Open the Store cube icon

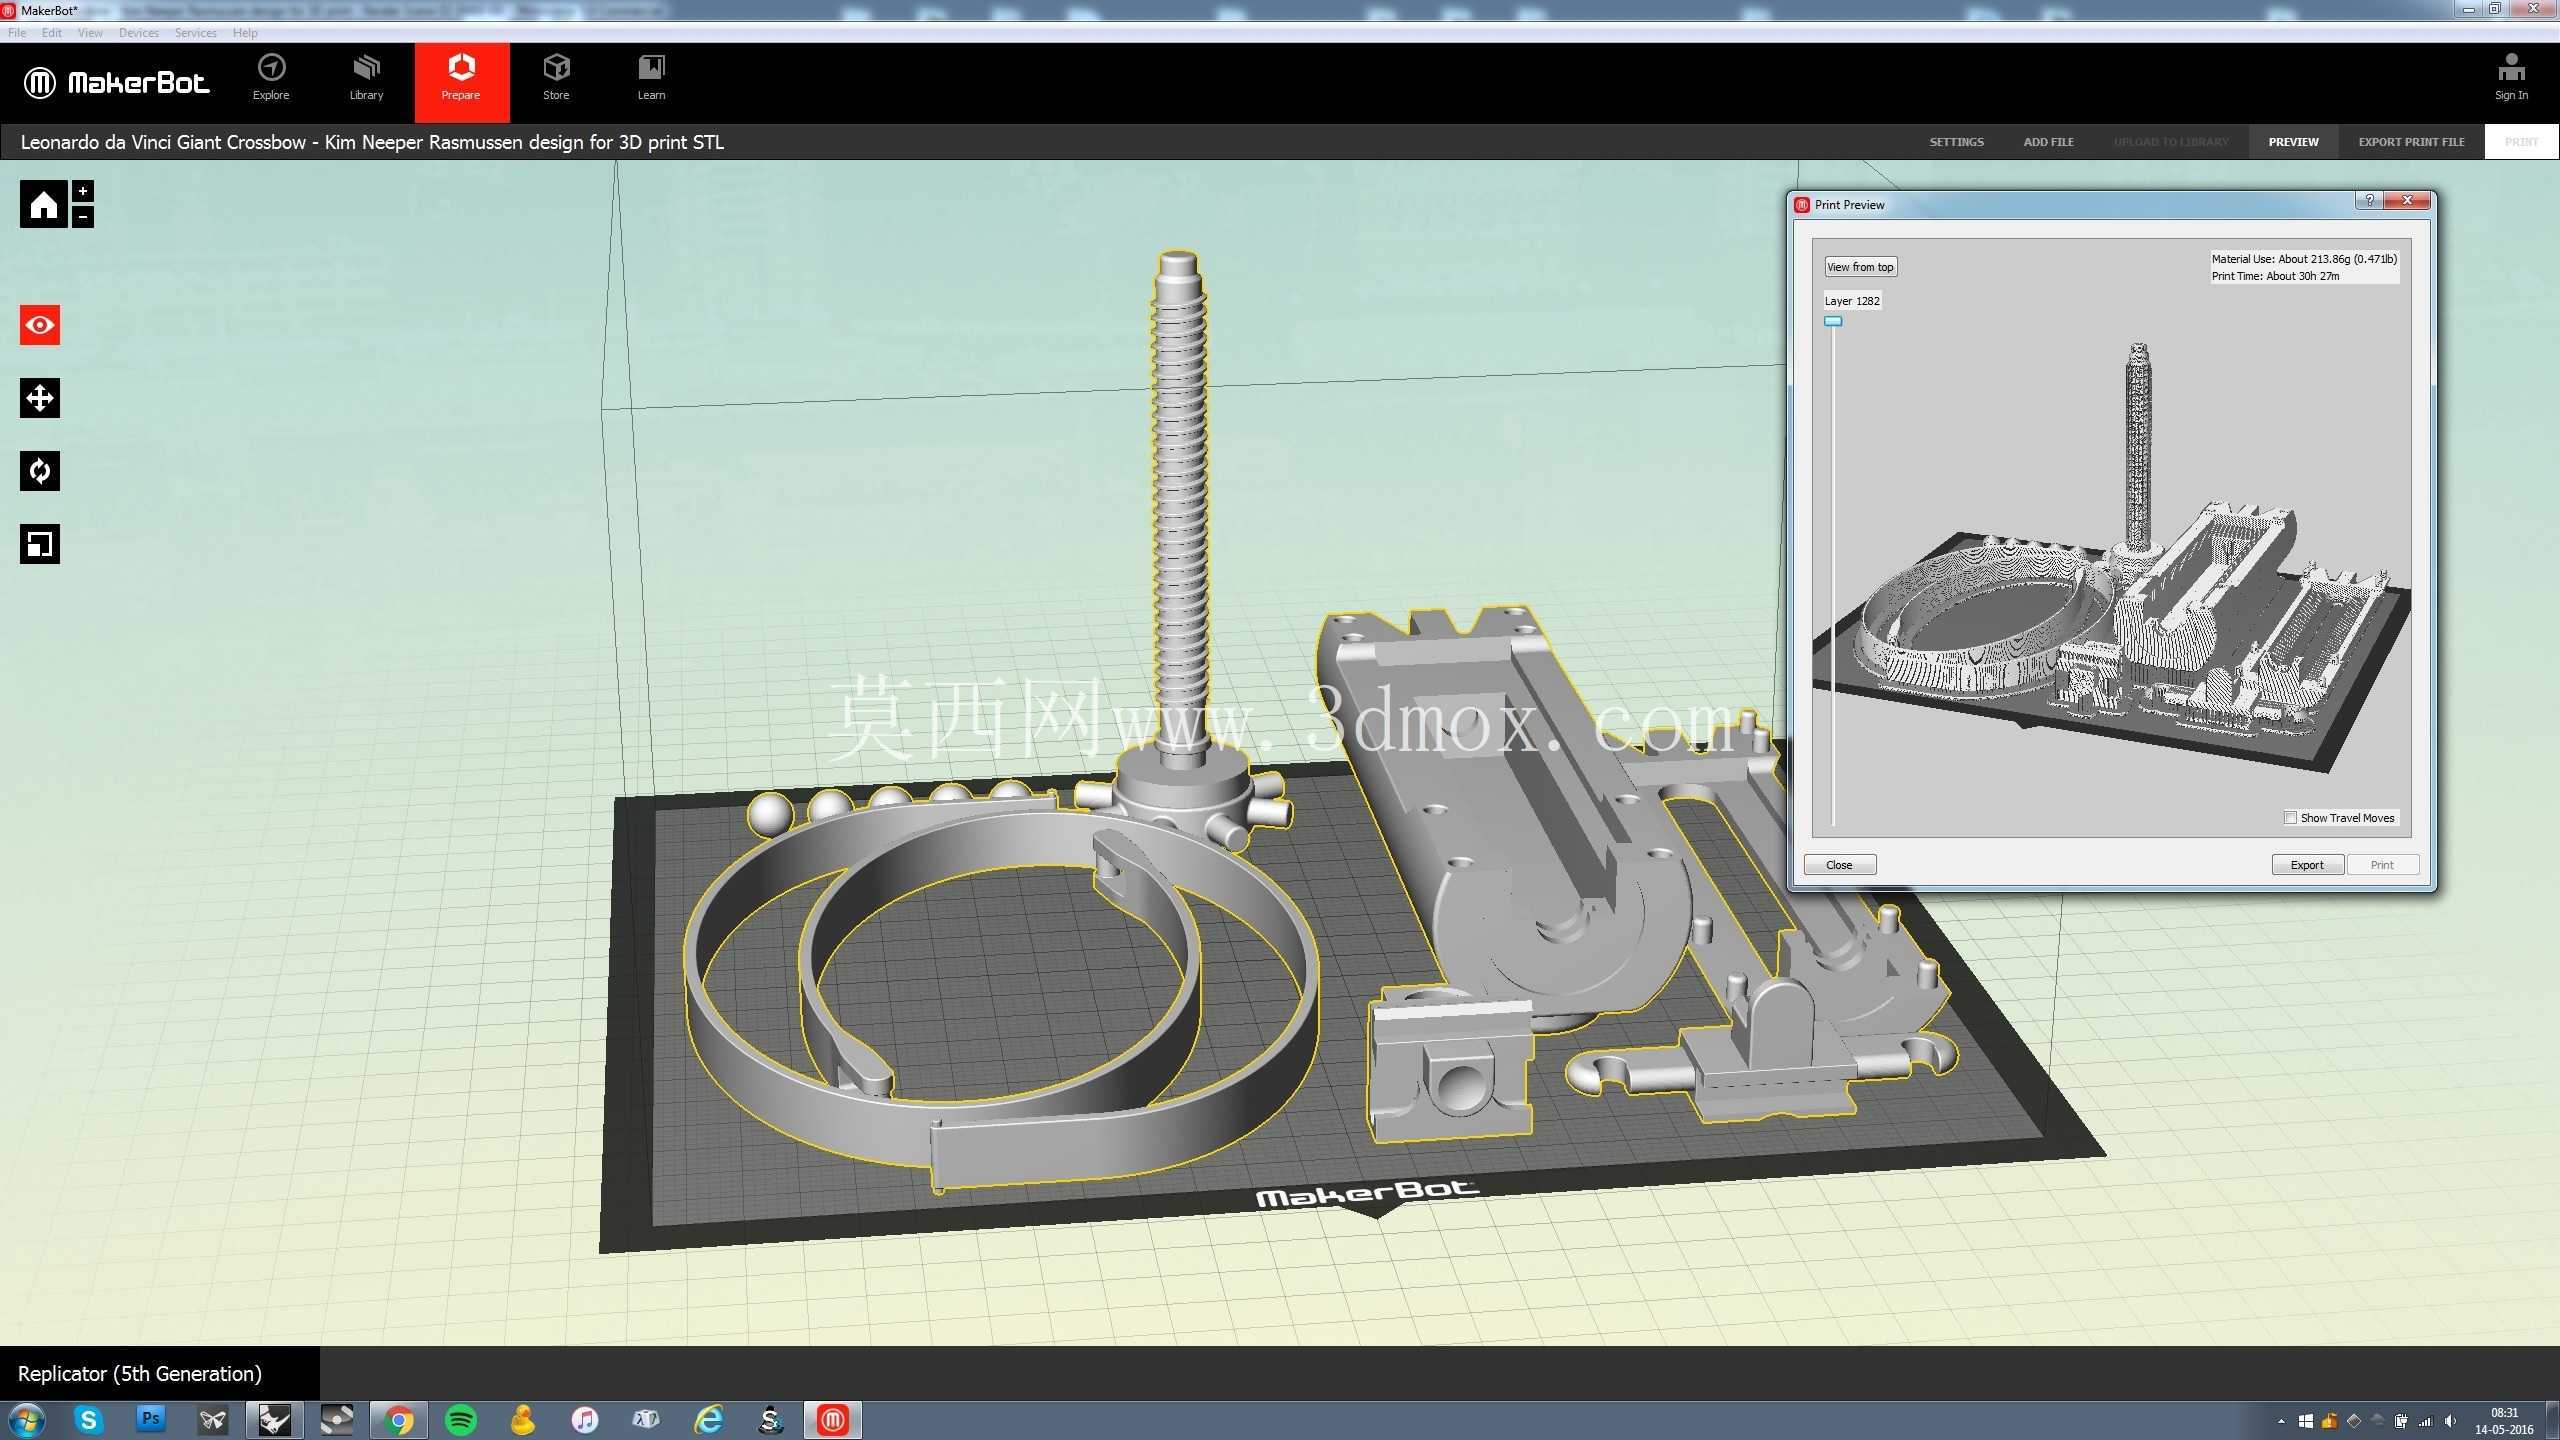556,78
